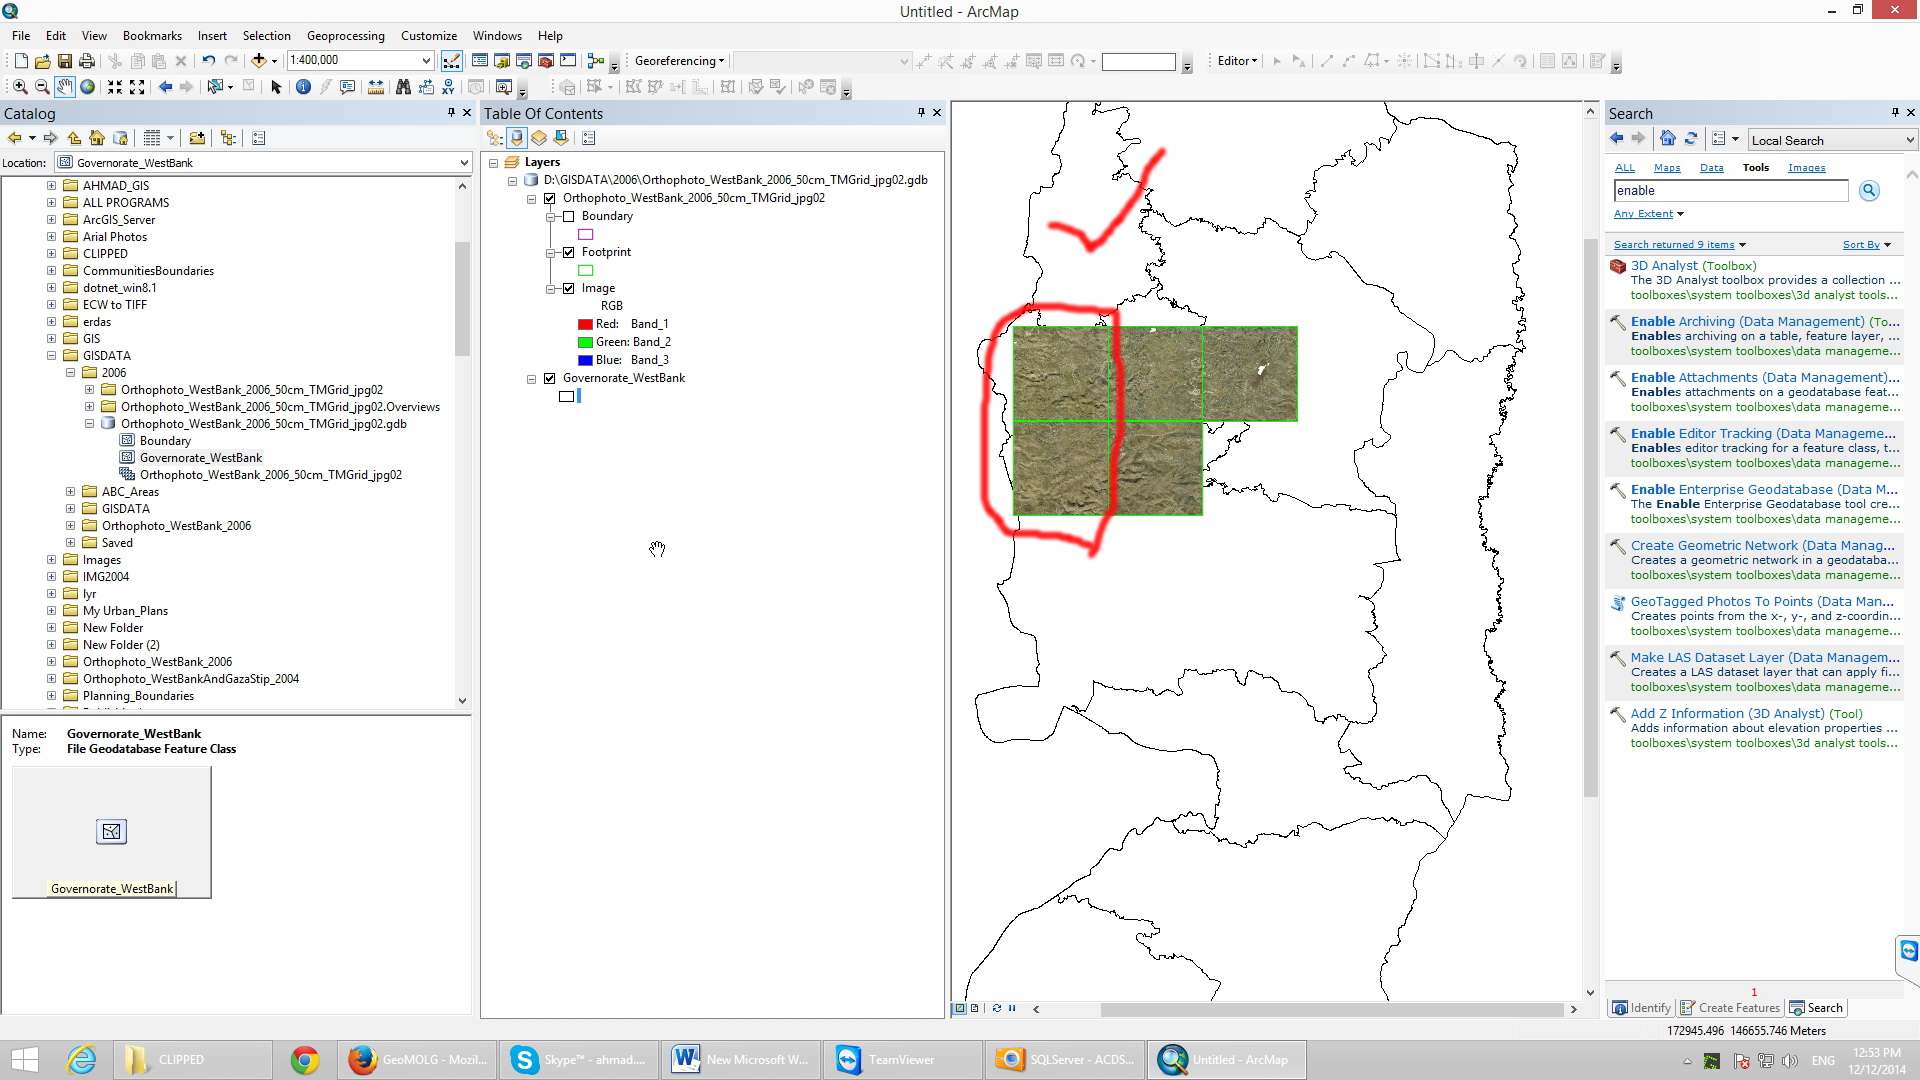This screenshot has width=1920, height=1080.
Task: Click the Catalog Home folder icon
Action: pyautogui.click(x=97, y=138)
